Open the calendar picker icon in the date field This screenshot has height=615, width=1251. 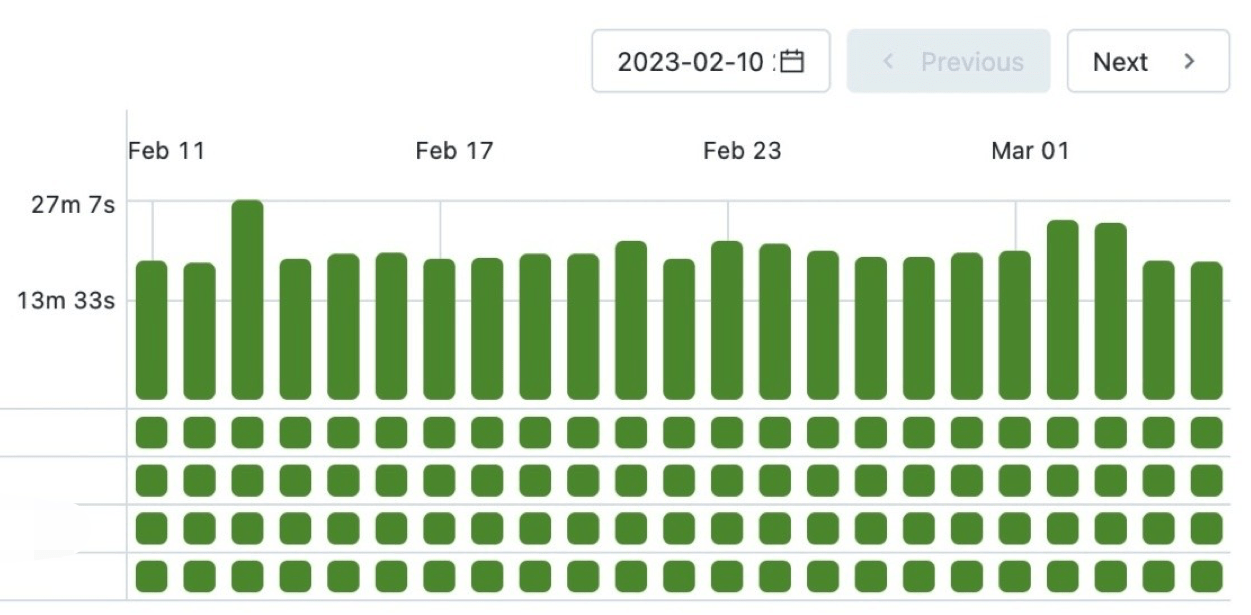(x=792, y=61)
